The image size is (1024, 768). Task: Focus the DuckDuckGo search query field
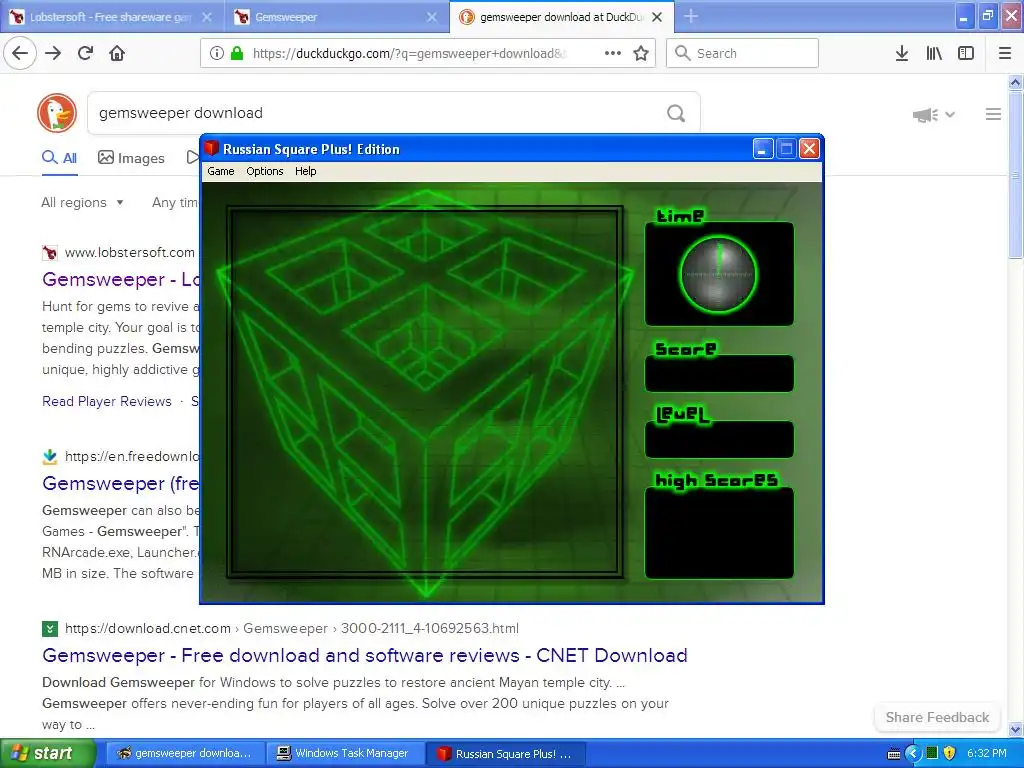coord(379,113)
